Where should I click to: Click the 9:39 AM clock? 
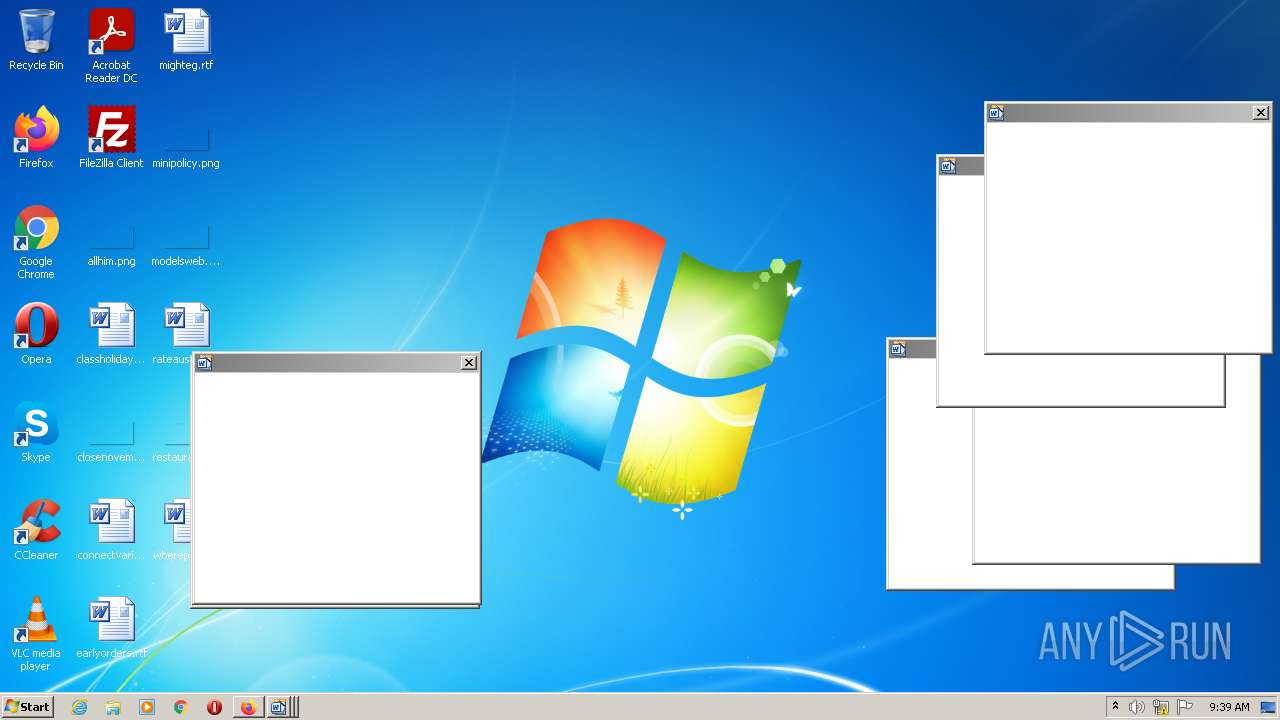(x=1229, y=707)
